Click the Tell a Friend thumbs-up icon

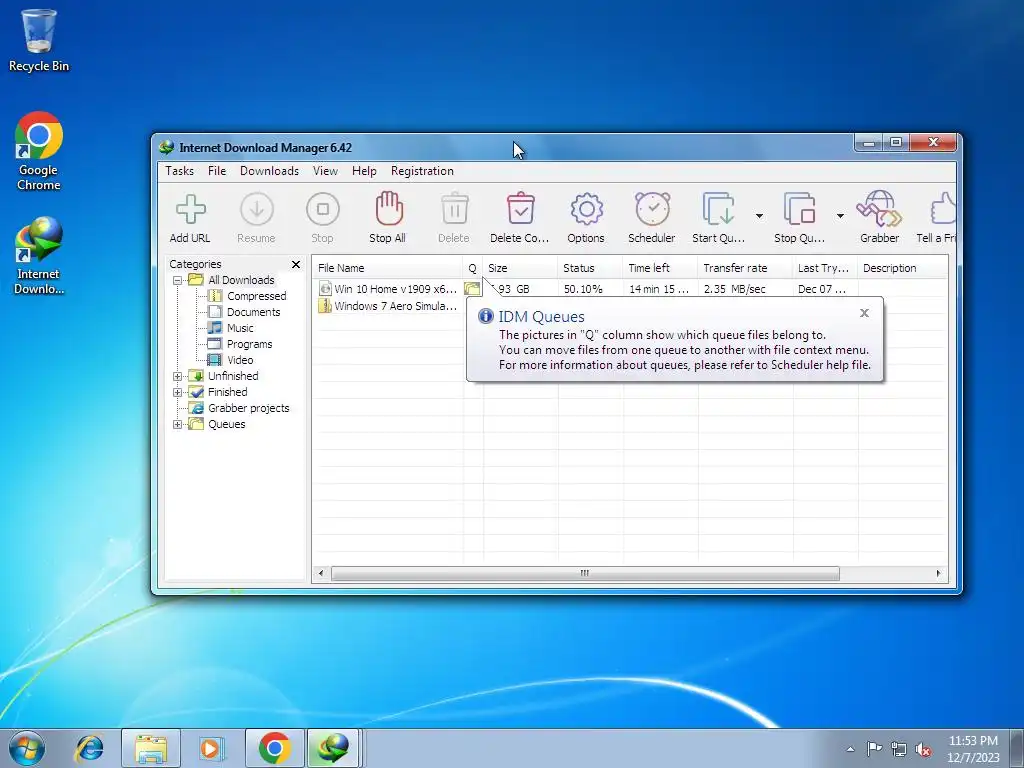(943, 209)
